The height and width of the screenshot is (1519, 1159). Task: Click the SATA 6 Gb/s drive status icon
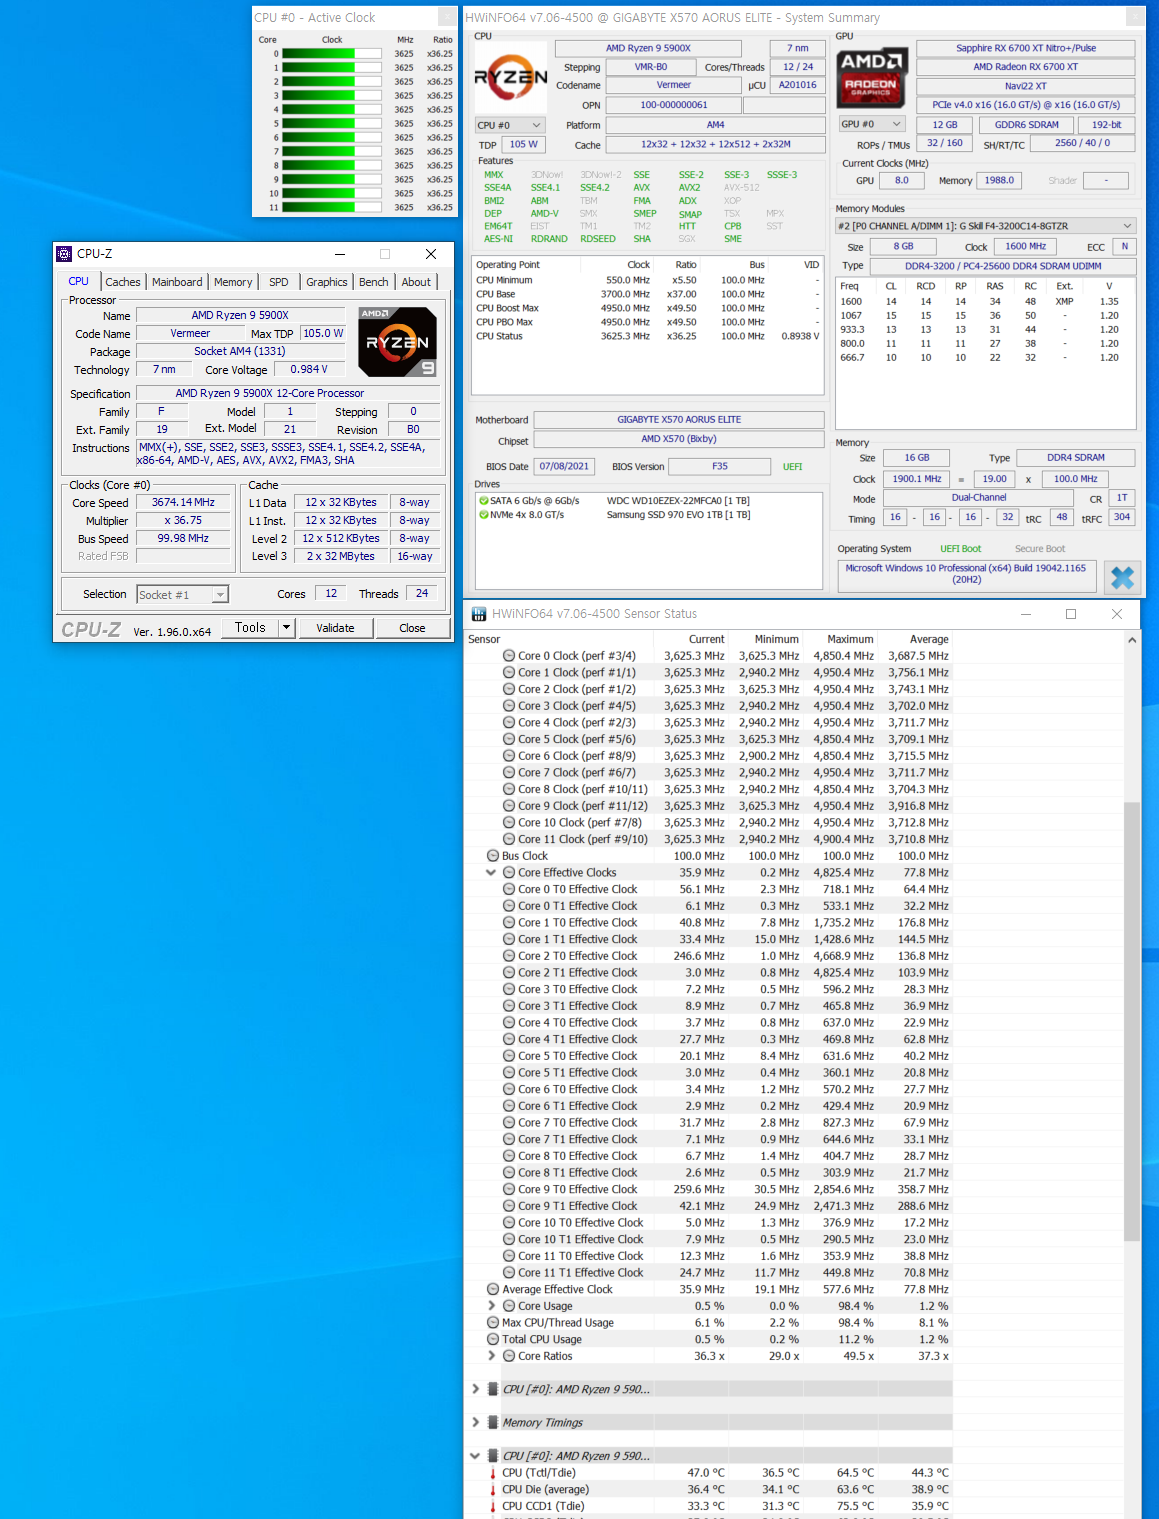coord(483,501)
